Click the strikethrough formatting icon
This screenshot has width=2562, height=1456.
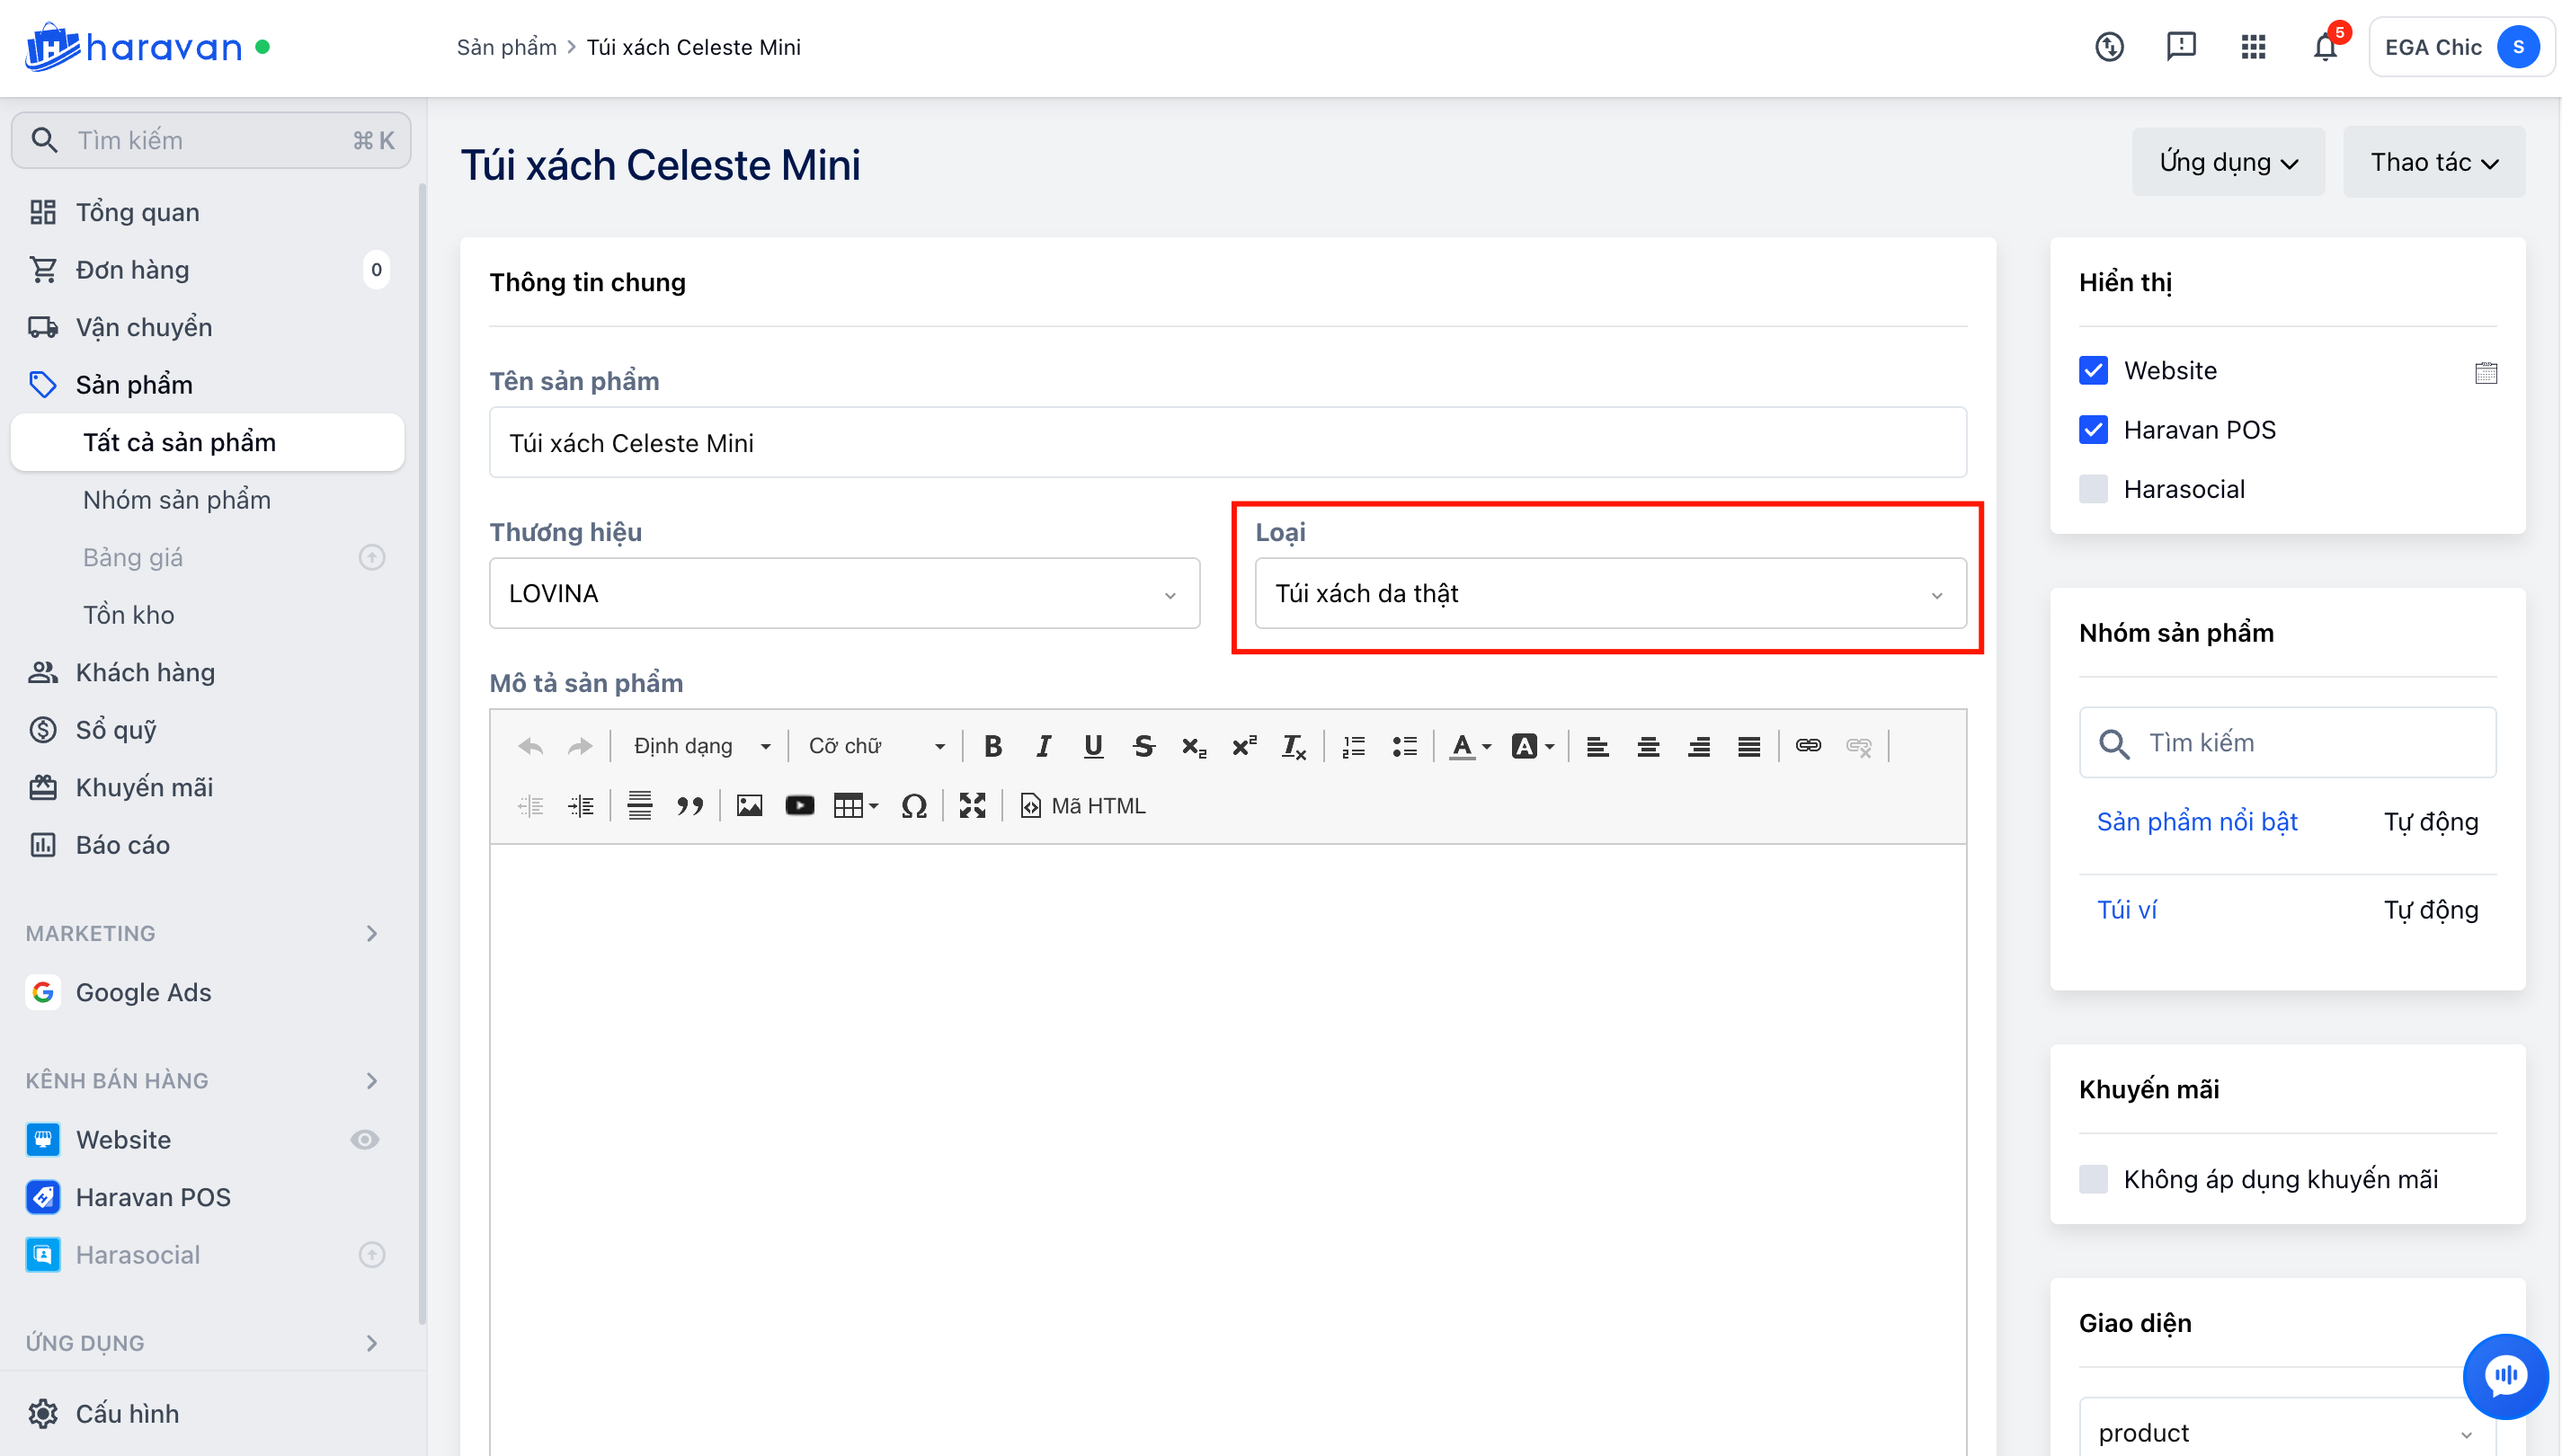click(x=1144, y=746)
